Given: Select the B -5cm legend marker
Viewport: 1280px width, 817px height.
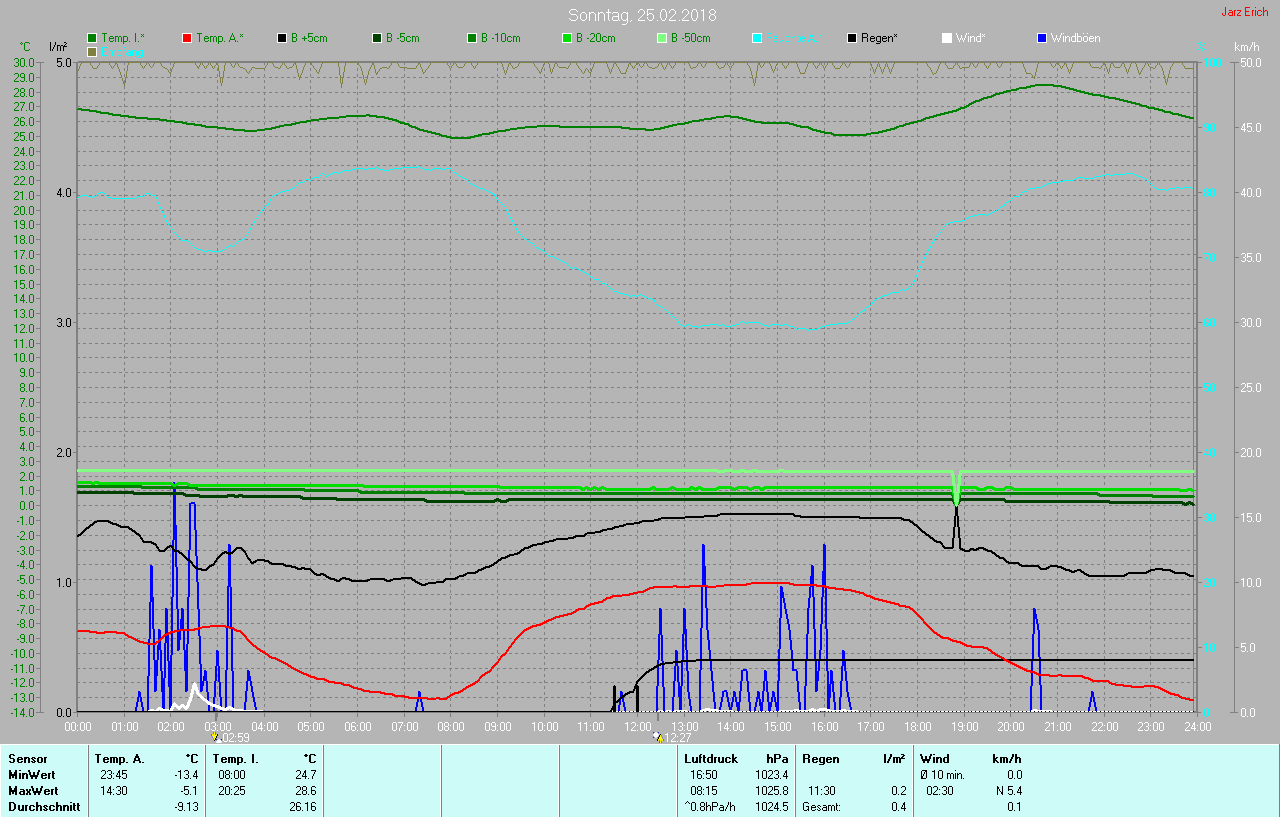Looking at the screenshot, I should point(377,38).
